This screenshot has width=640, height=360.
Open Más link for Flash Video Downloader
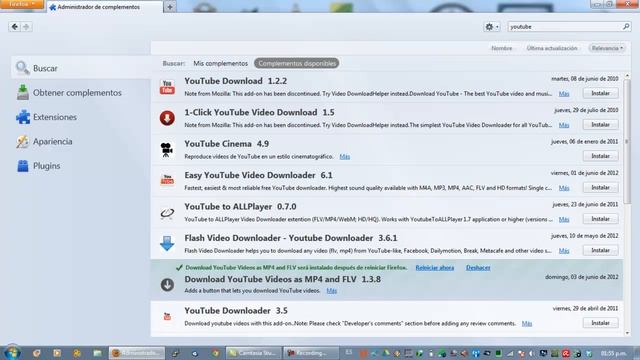(564, 251)
